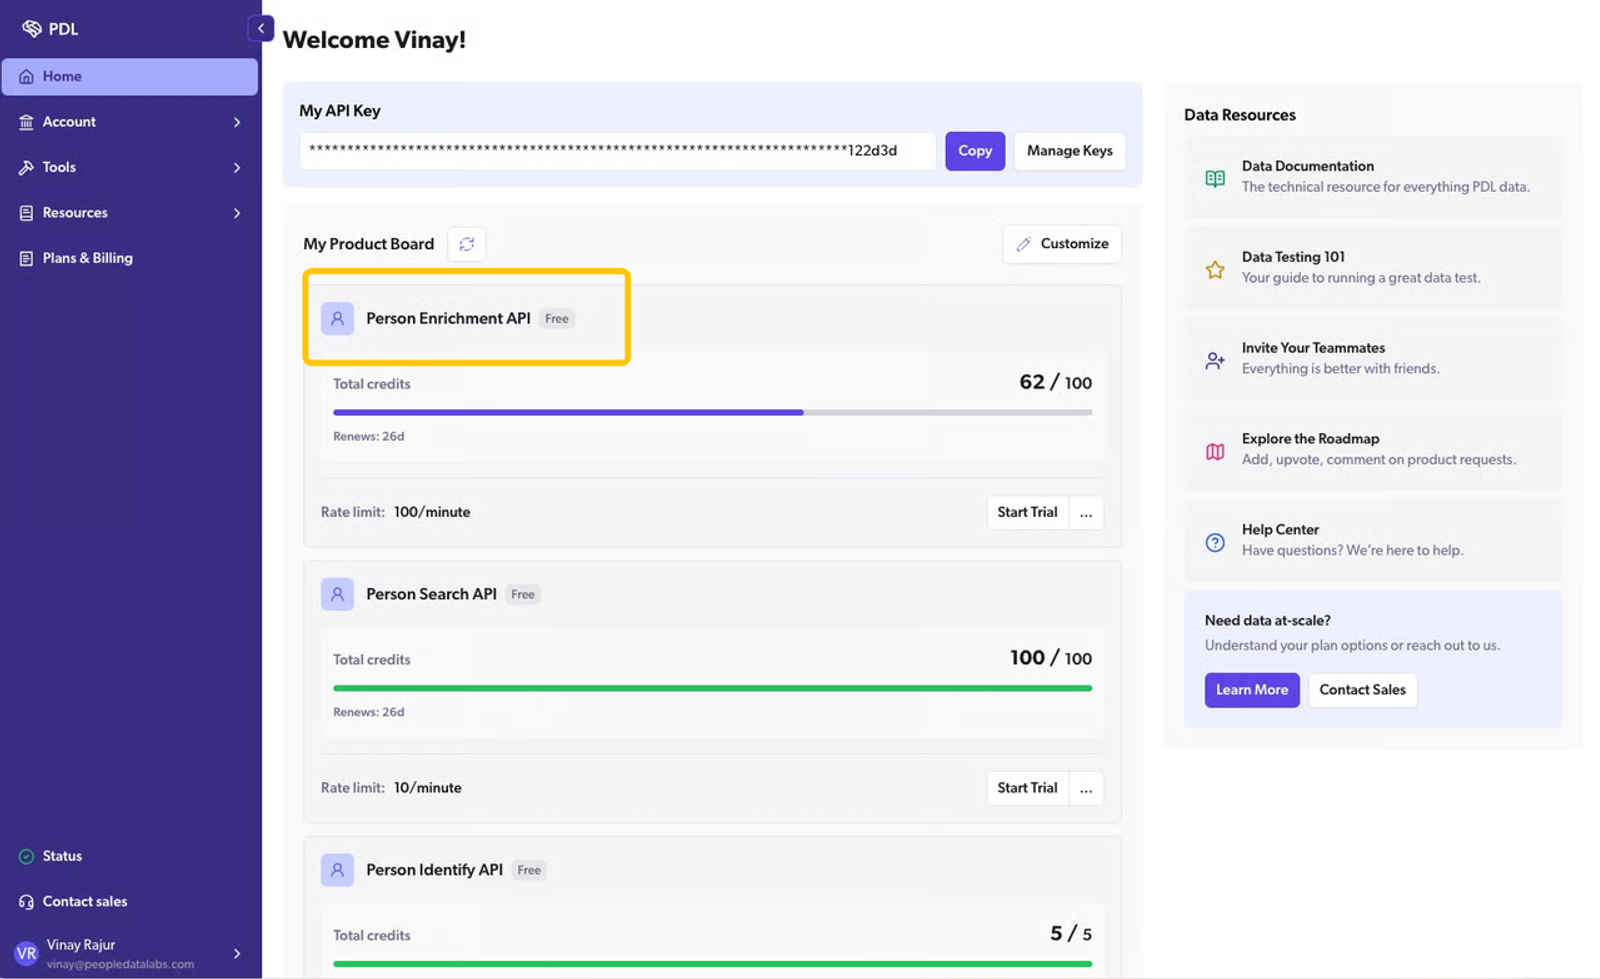The height and width of the screenshot is (979, 1600).
Task: Click the Explore the Roadmap map icon
Action: click(x=1215, y=452)
